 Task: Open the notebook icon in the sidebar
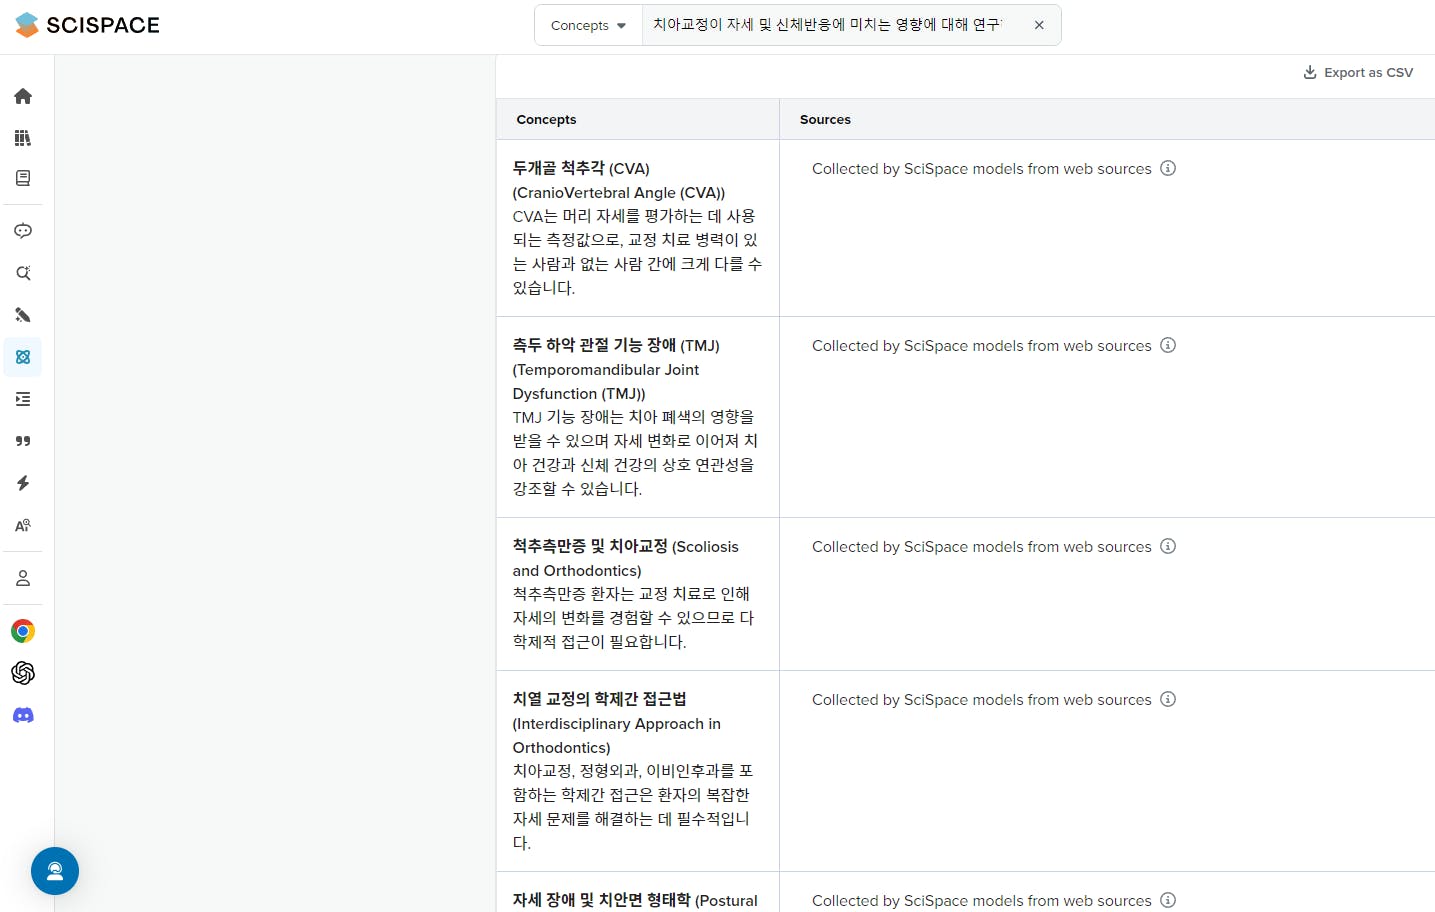click(x=23, y=178)
